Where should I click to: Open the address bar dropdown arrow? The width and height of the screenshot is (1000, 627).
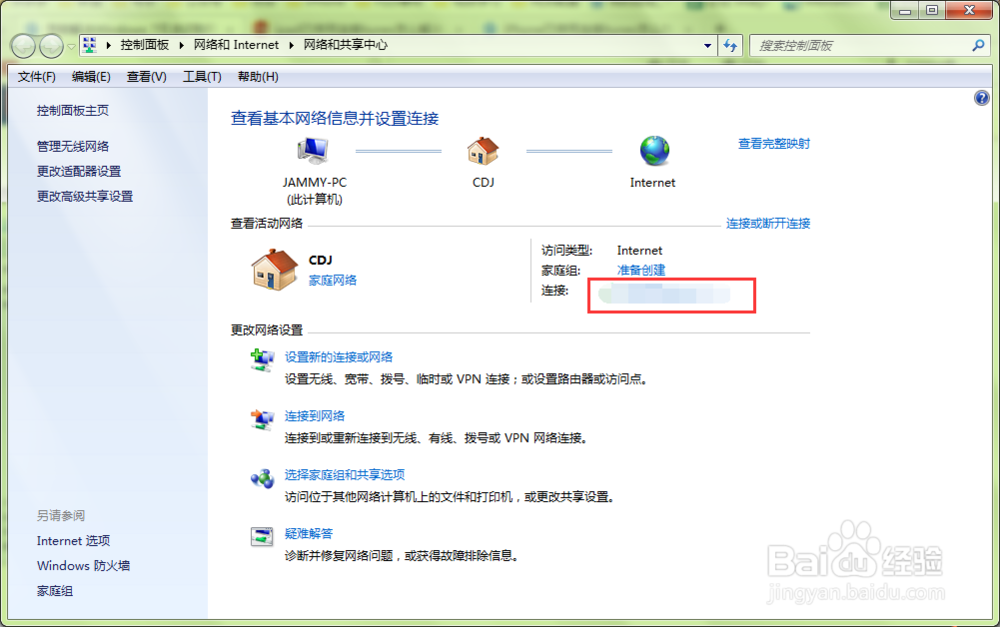point(705,45)
